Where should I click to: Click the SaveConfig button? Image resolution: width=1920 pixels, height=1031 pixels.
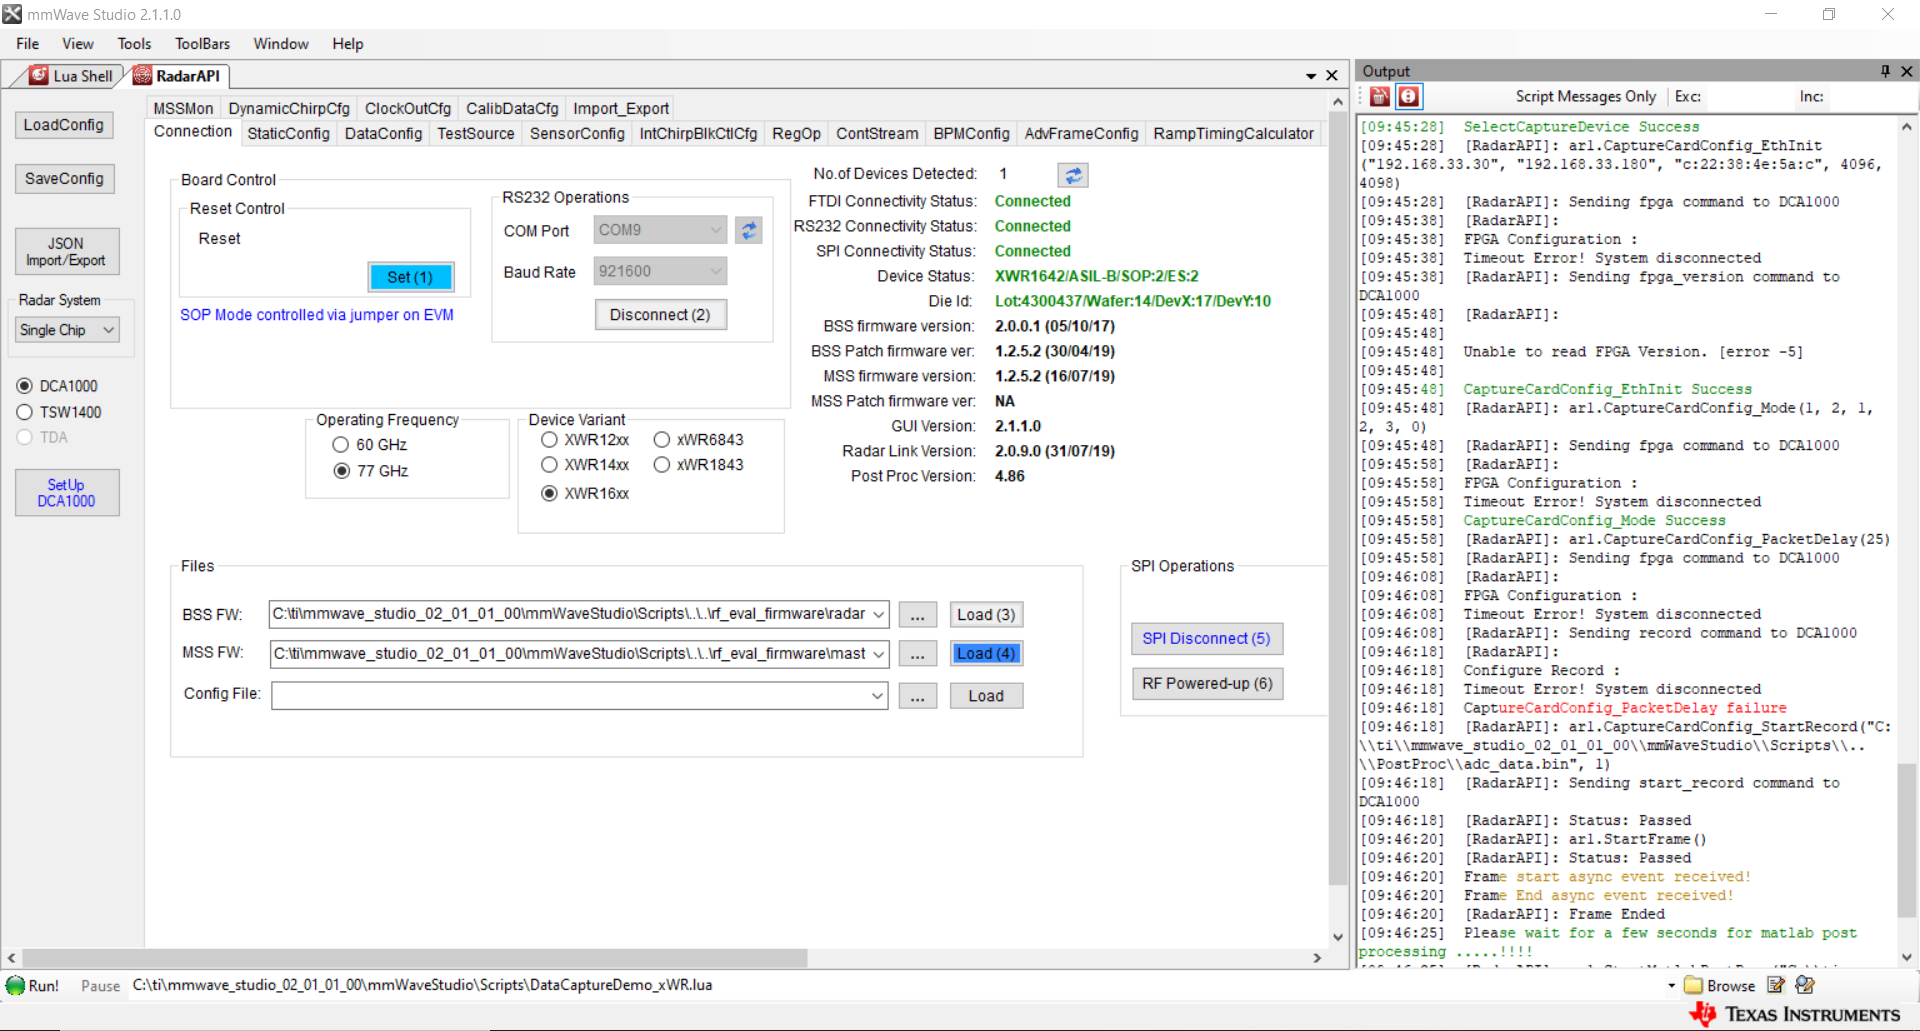(64, 179)
